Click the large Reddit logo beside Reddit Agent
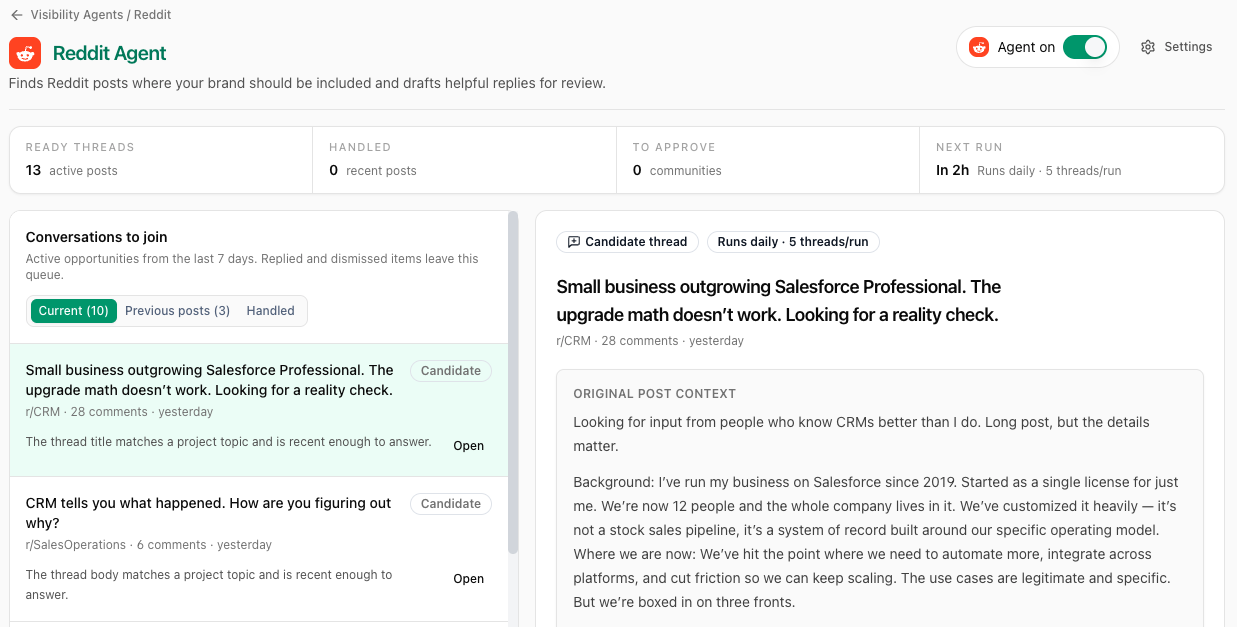 pos(25,53)
